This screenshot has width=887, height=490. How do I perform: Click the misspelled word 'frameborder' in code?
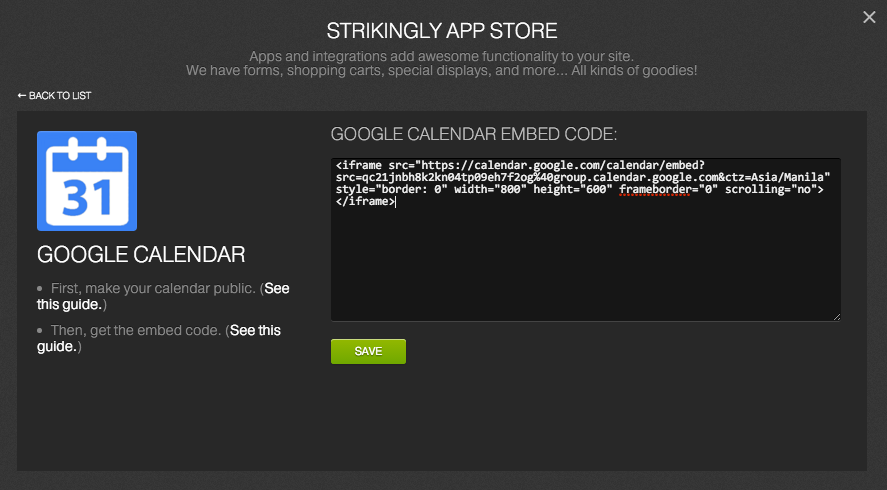654,190
